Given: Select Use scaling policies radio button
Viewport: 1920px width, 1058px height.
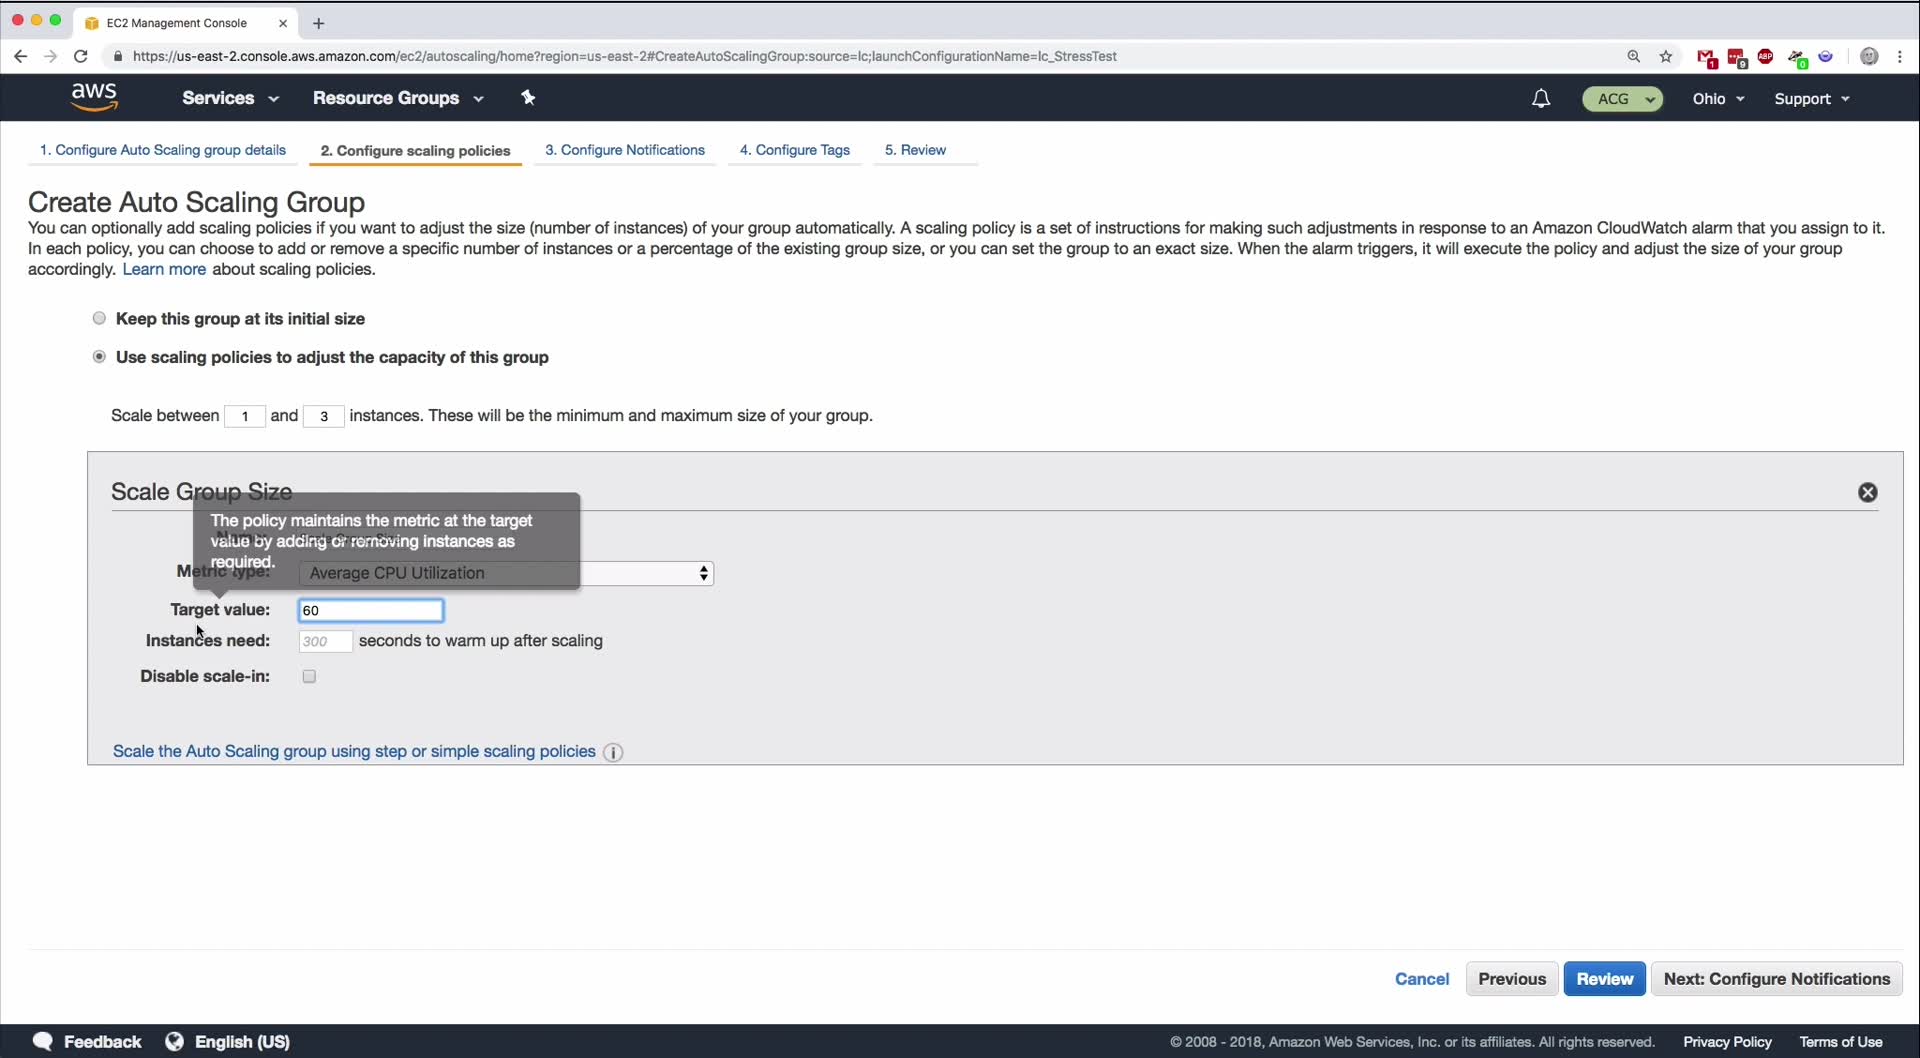Looking at the screenshot, I should click(x=99, y=357).
